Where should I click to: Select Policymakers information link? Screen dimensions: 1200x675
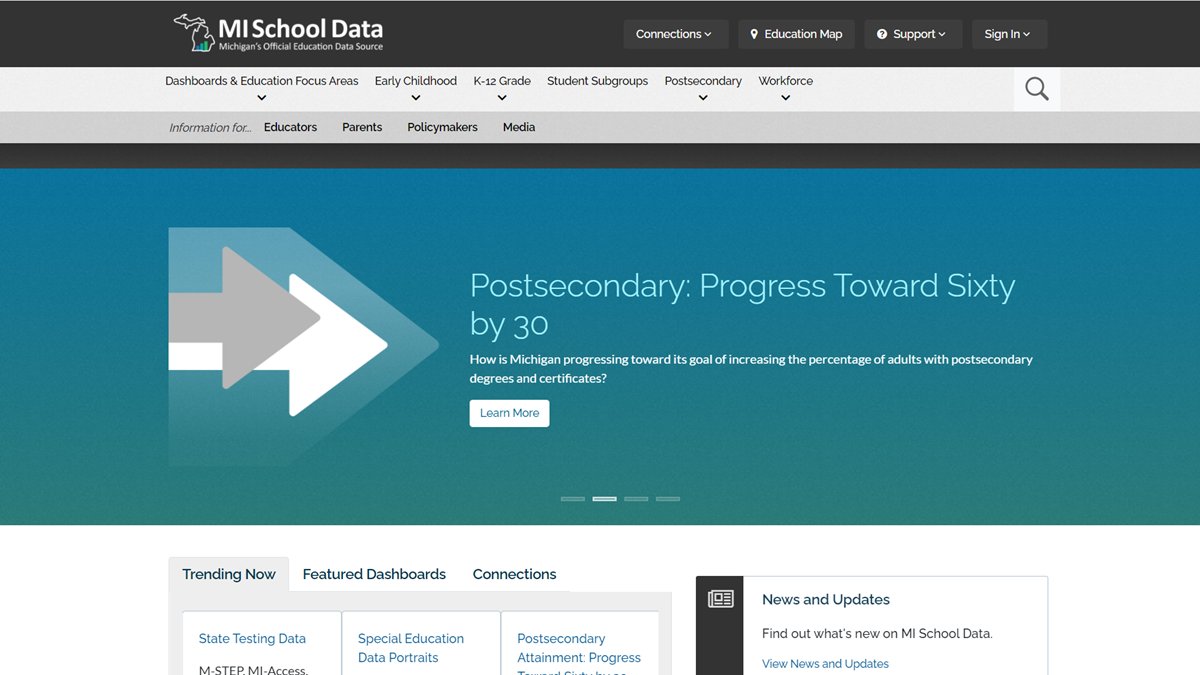[x=442, y=127]
